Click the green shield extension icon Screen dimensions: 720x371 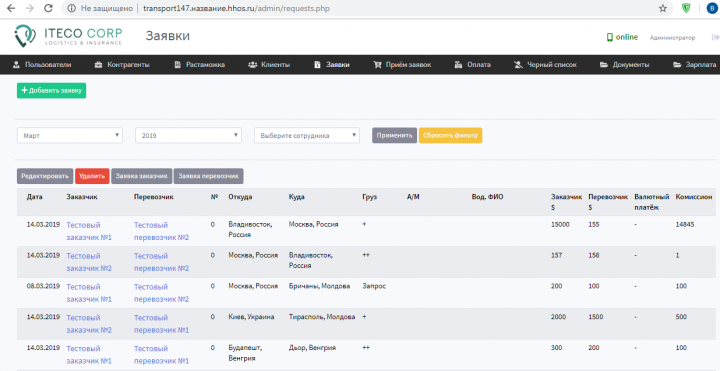[686, 8]
